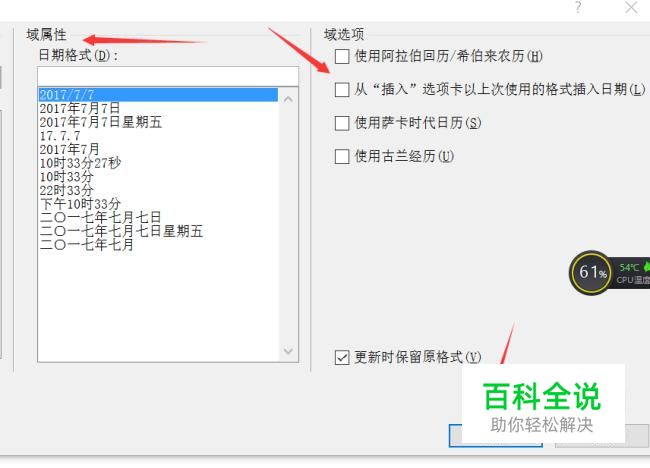Screen dimensions: 650x468
Task: Click the date format list scroll-up arrow
Action: pyautogui.click(x=289, y=99)
